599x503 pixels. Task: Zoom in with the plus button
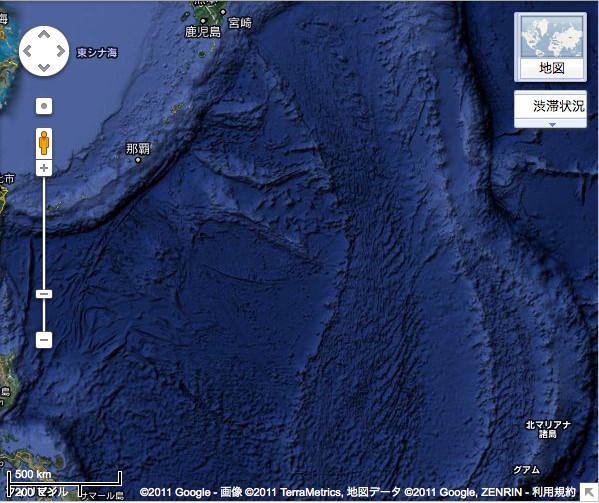point(44,168)
